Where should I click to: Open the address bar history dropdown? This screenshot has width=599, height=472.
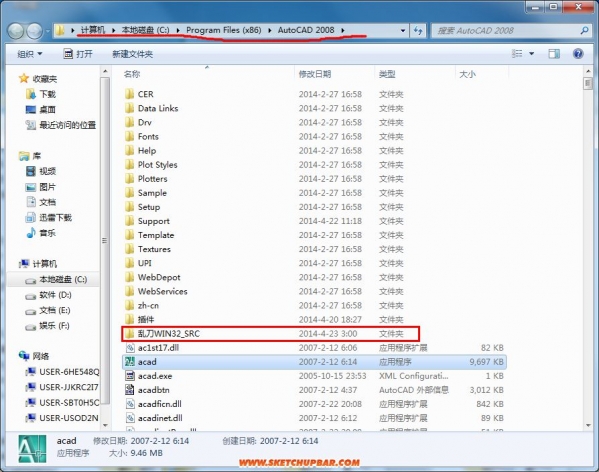click(x=403, y=31)
